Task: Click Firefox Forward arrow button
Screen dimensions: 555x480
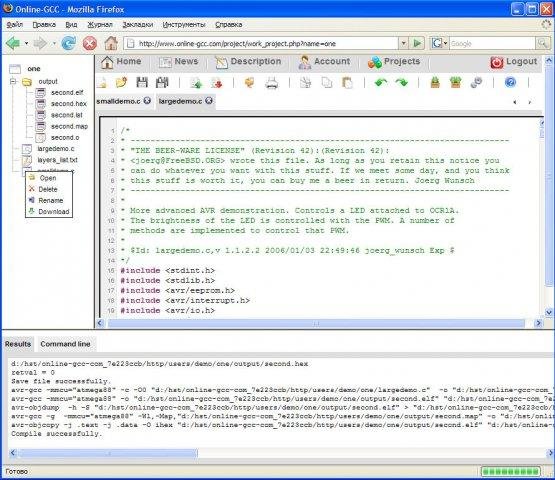Action: point(40,44)
